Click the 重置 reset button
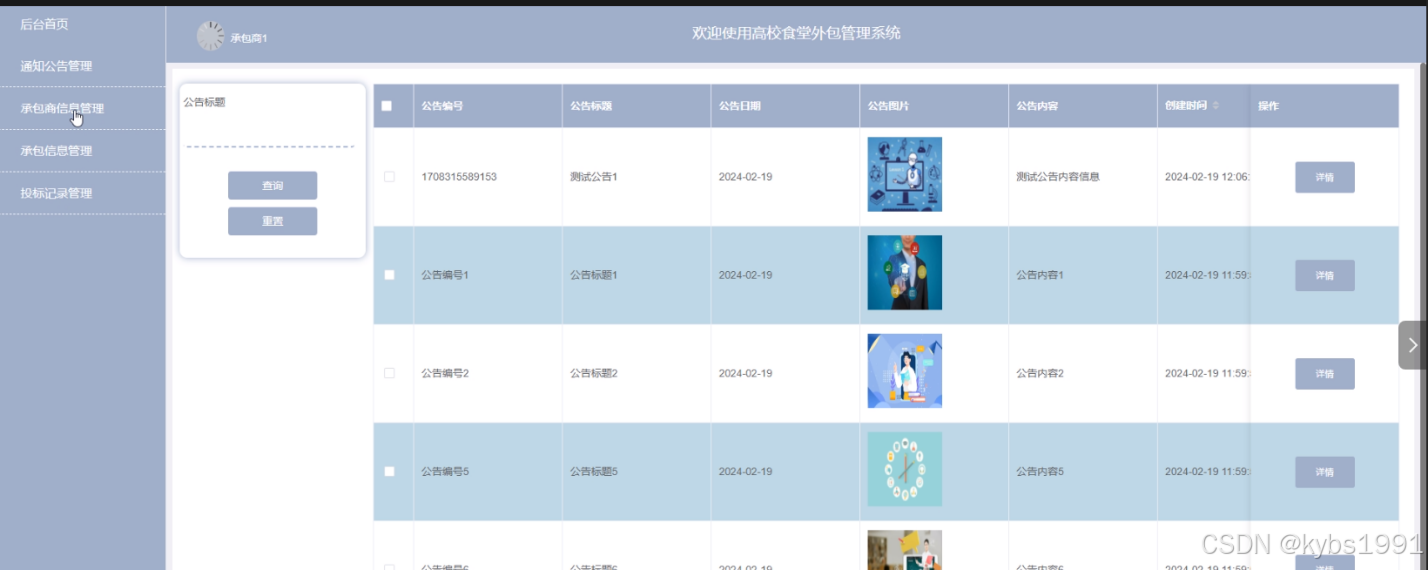 [272, 221]
